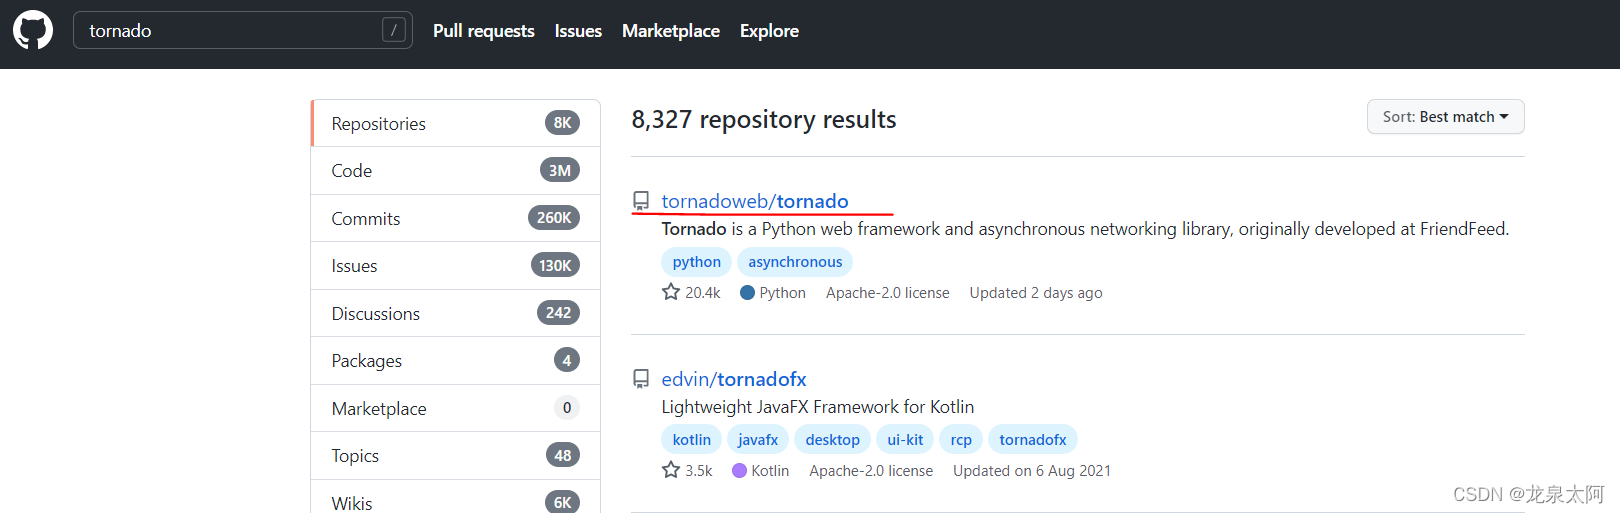Screen dimensions: 1620x513
Task: Open GitHub home via Octocat logo
Action: click(33, 30)
